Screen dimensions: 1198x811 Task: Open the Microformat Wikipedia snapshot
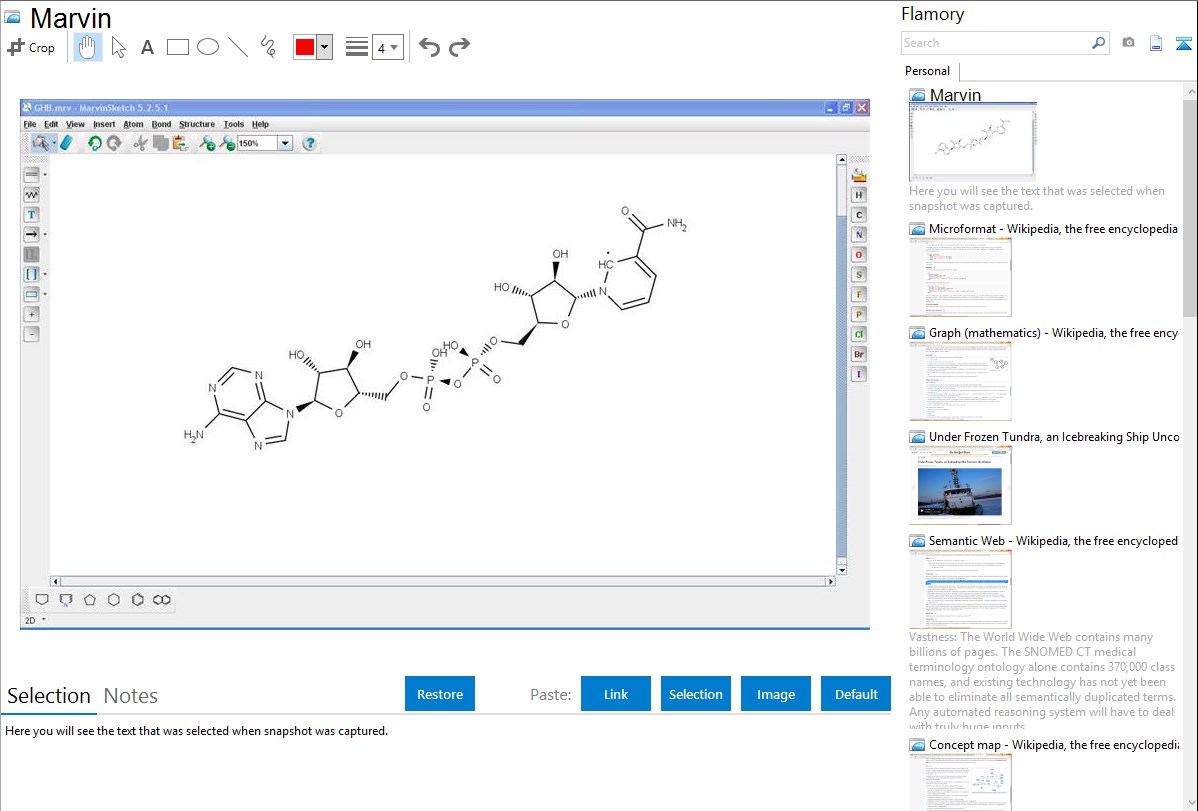[x=960, y=277]
